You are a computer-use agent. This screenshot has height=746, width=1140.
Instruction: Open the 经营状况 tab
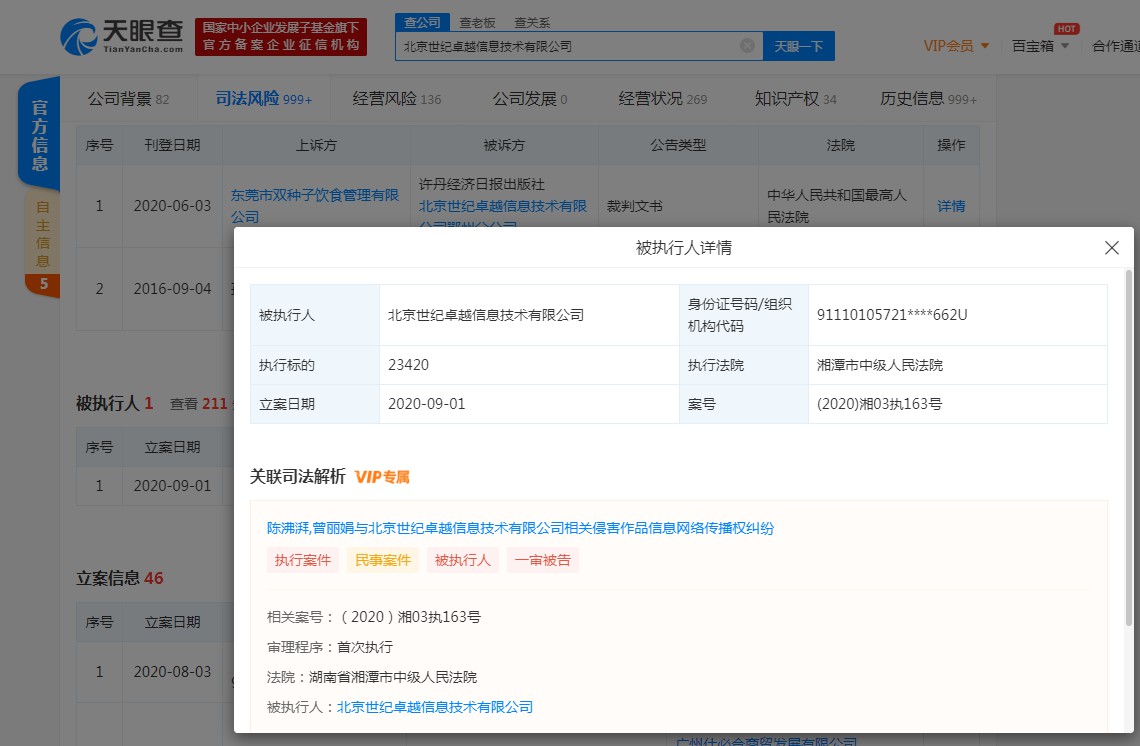pyautogui.click(x=662, y=99)
